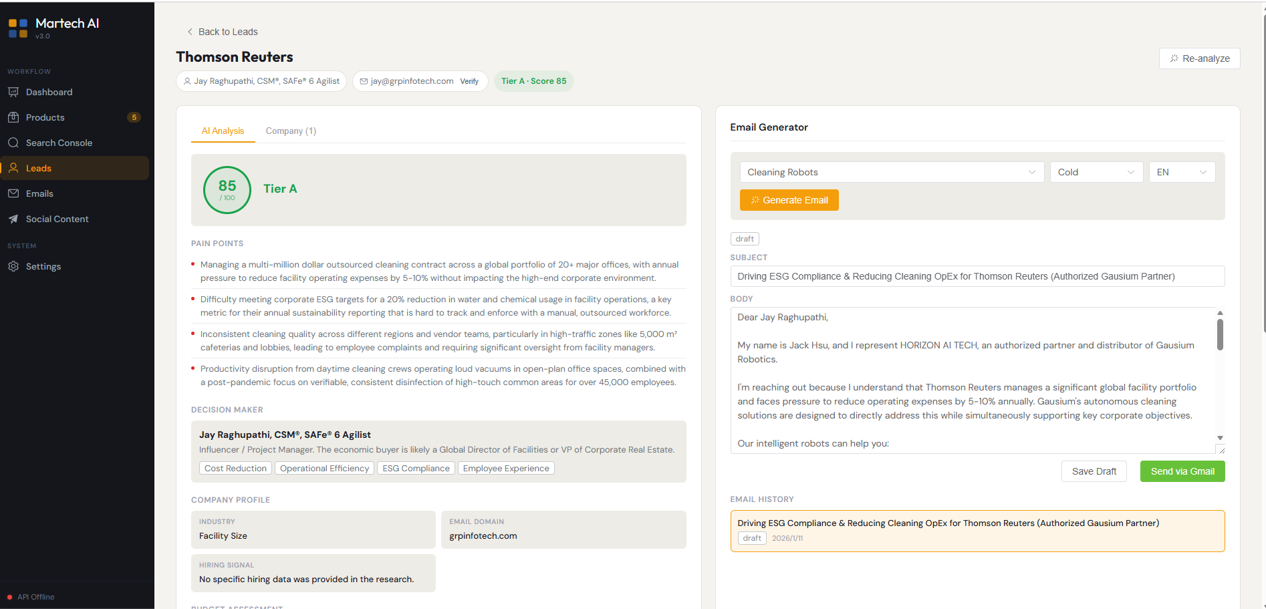The height and width of the screenshot is (609, 1266).
Task: Click the Back to Leads arrow
Action: (x=190, y=32)
